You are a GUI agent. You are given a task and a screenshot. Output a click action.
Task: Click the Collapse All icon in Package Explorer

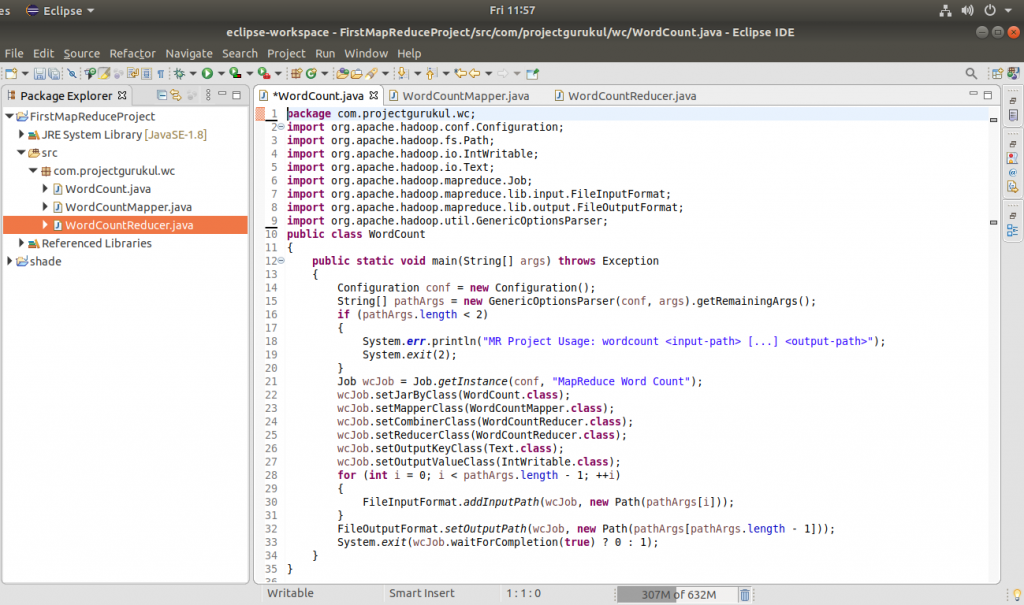(161, 95)
